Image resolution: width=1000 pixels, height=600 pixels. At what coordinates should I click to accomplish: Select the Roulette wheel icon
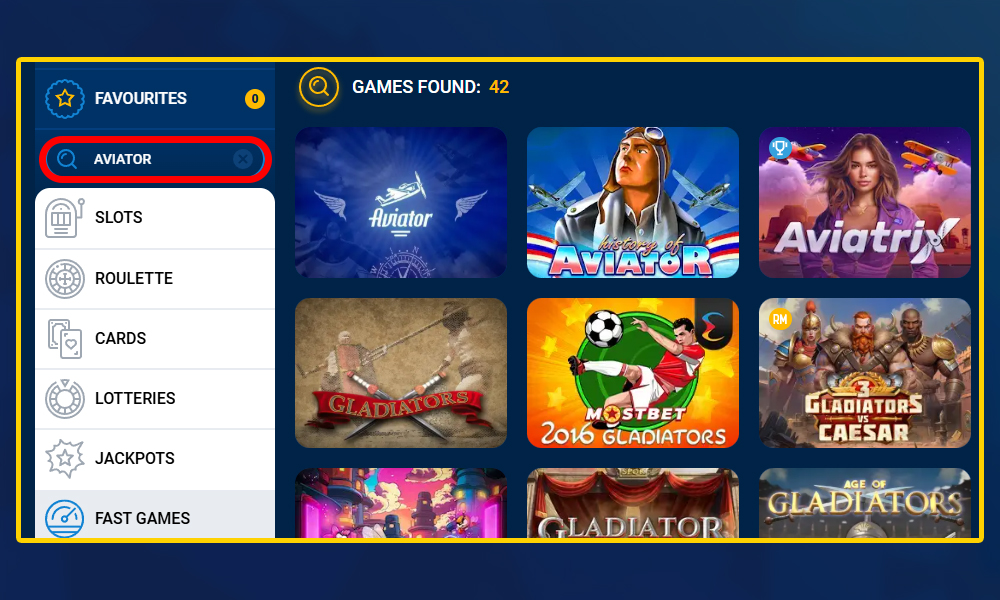tap(64, 279)
